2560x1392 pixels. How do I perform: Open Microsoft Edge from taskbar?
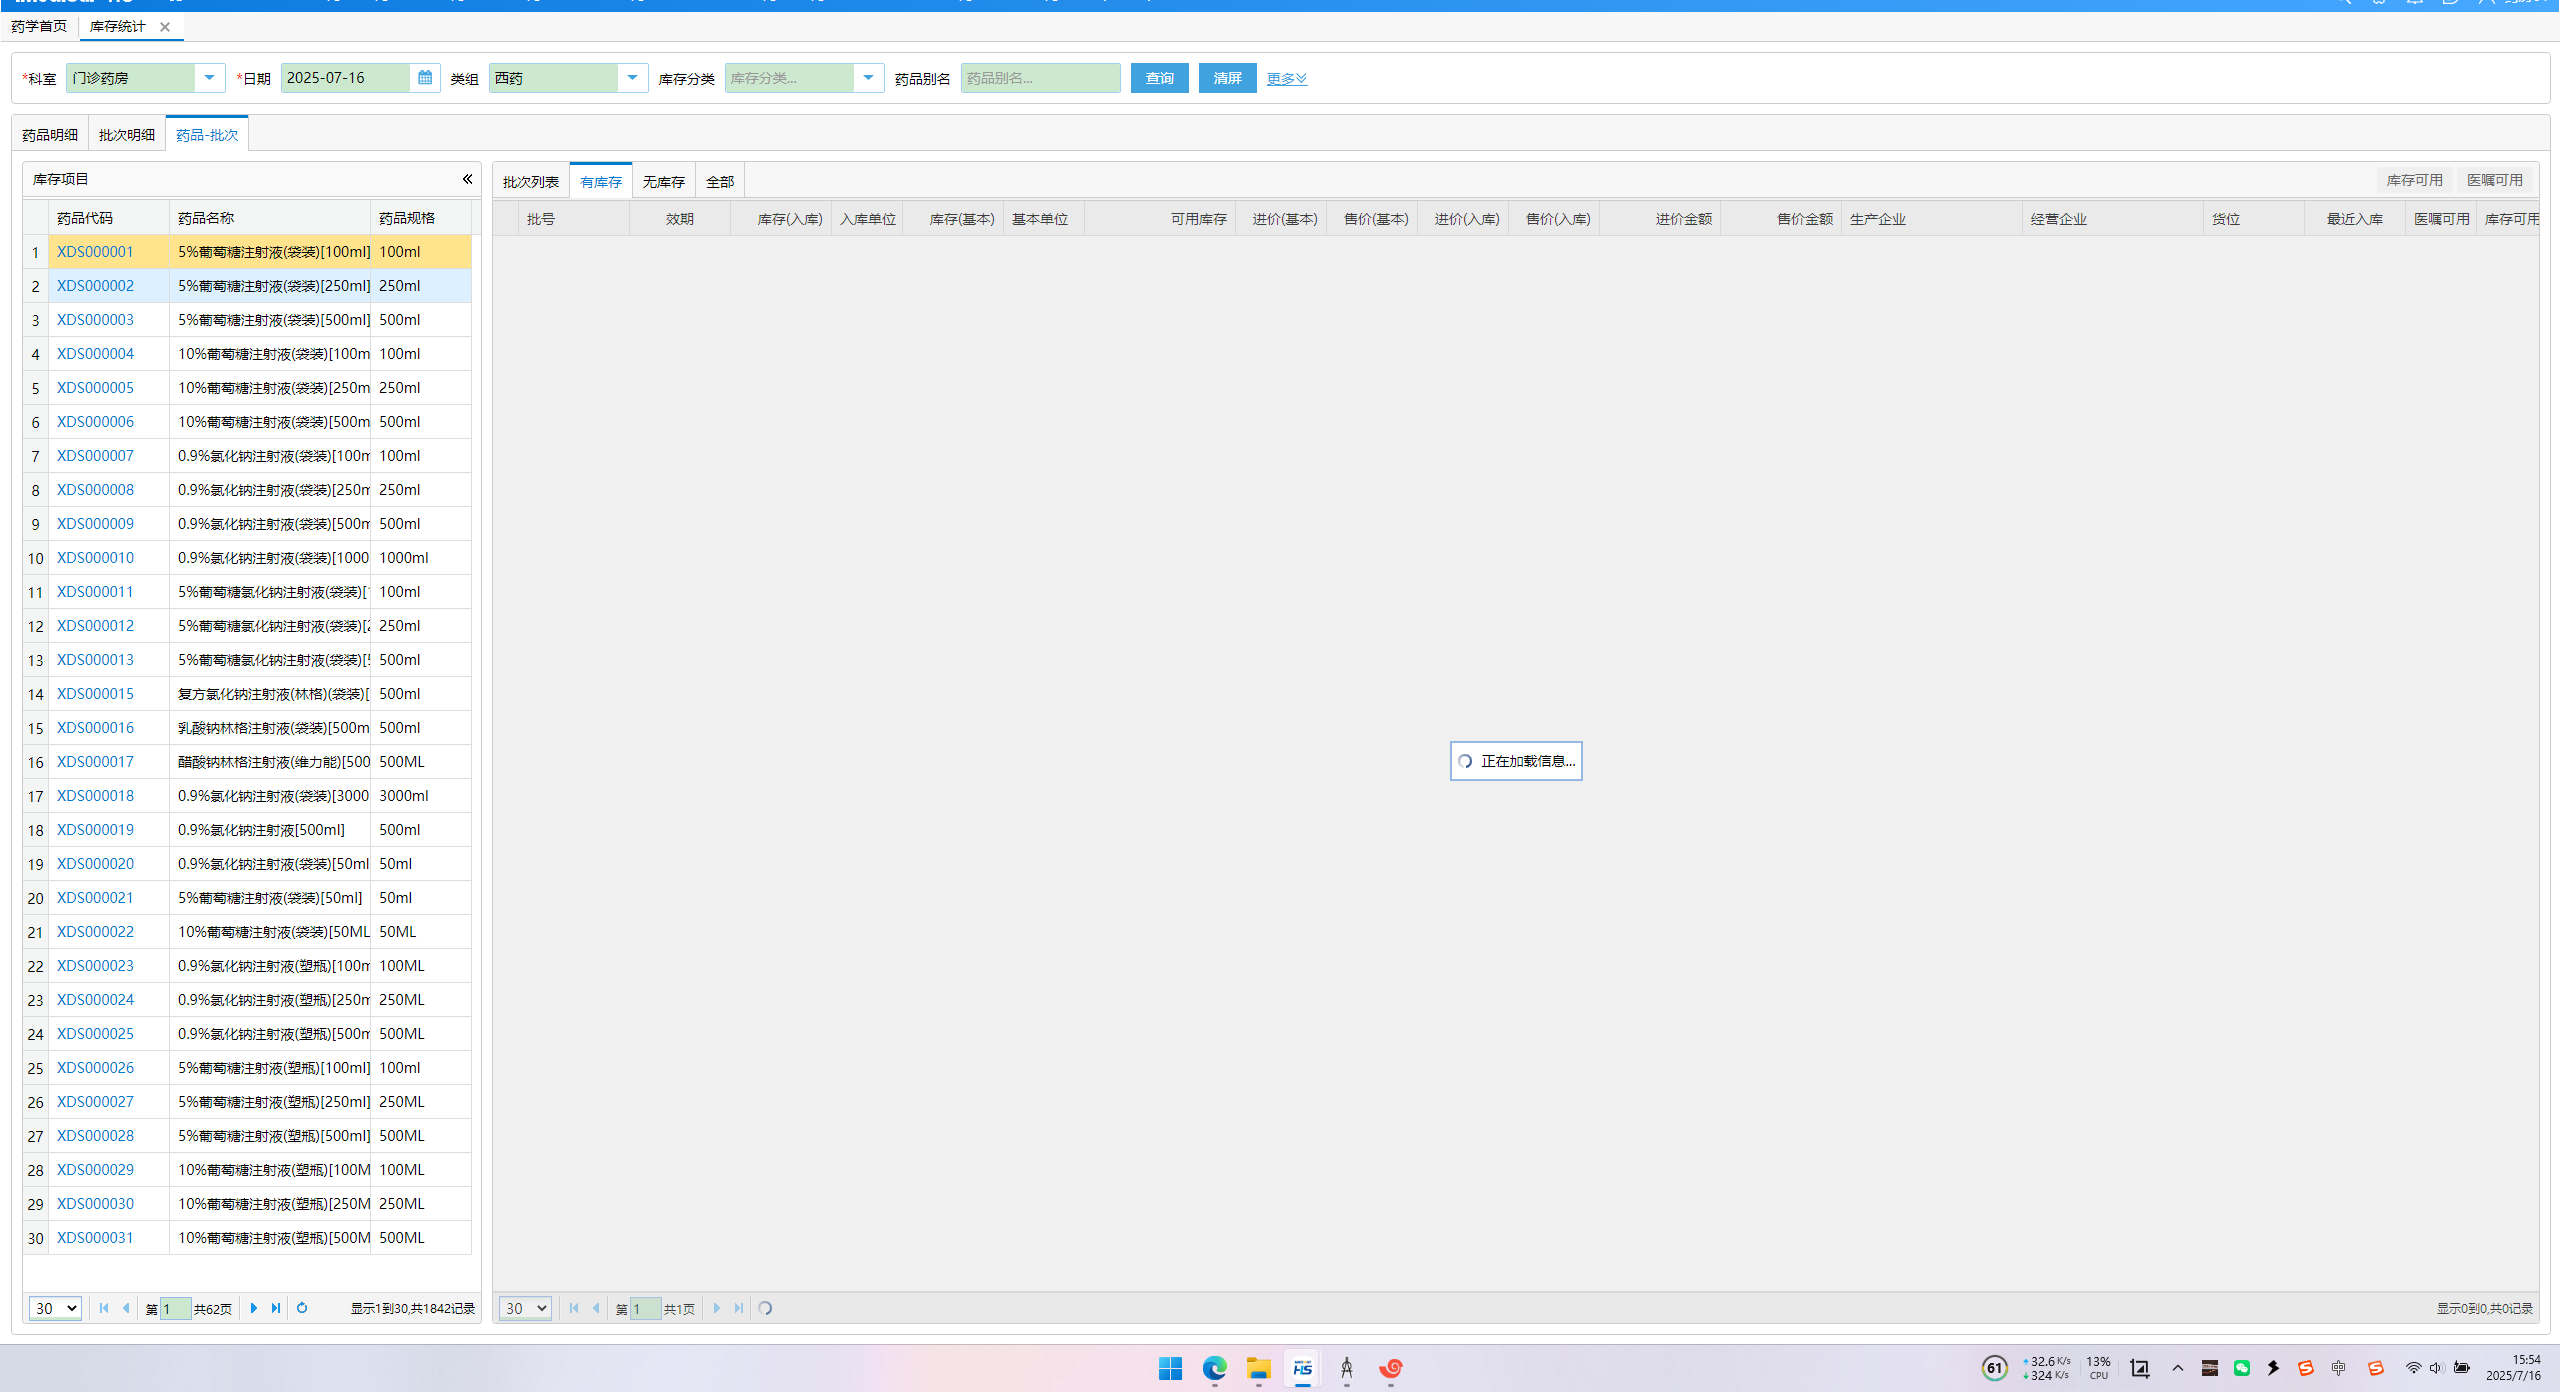click(1214, 1368)
